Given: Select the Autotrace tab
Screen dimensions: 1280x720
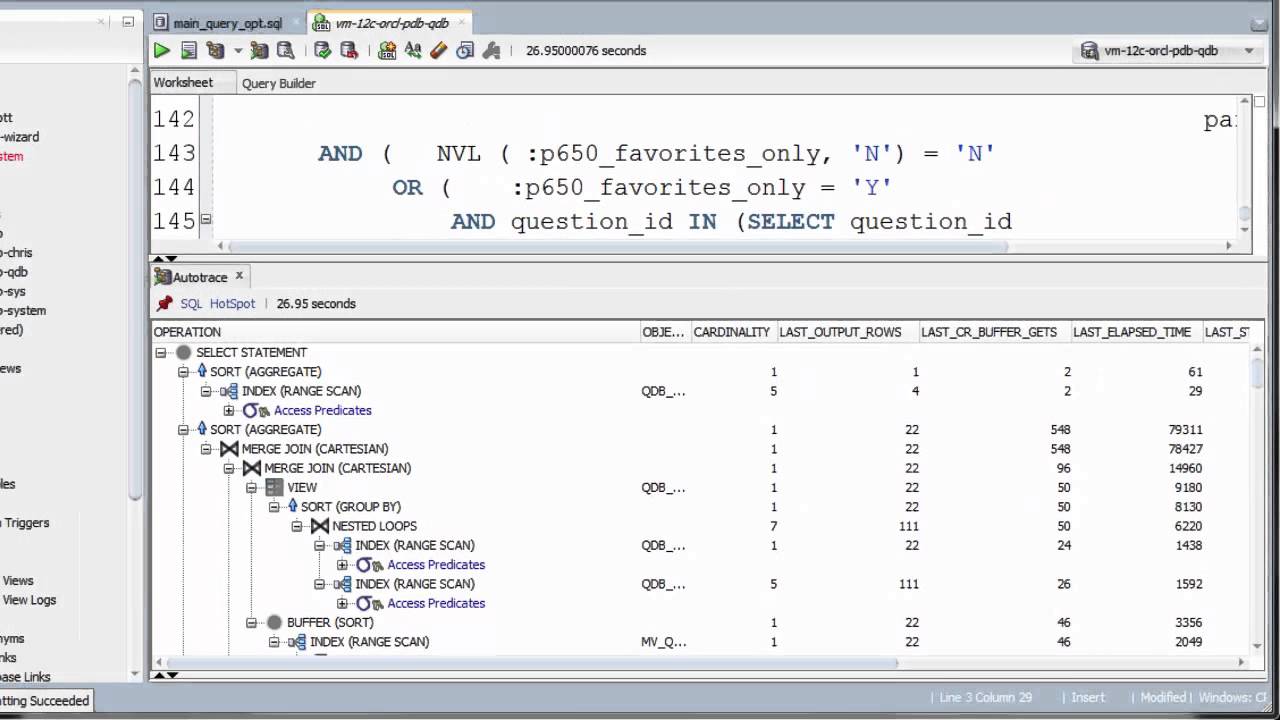Looking at the screenshot, I should pyautogui.click(x=200, y=277).
